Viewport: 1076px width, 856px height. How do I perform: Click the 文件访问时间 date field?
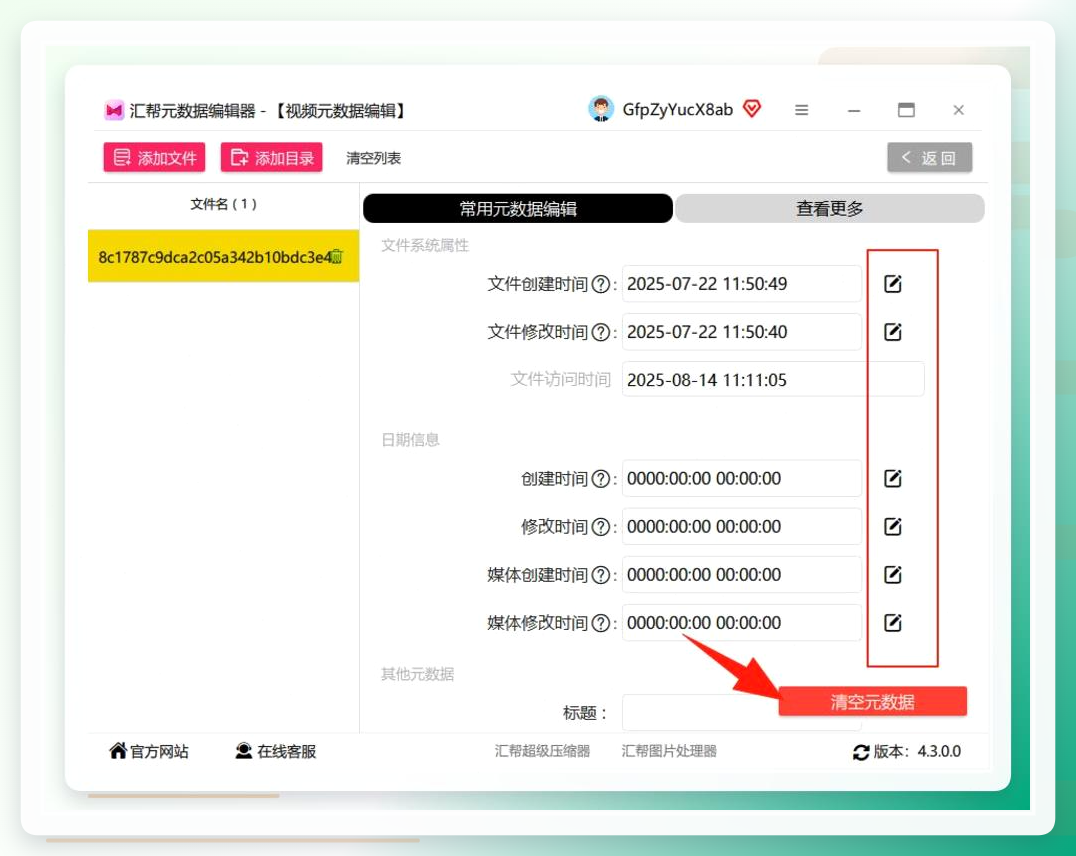pos(773,380)
